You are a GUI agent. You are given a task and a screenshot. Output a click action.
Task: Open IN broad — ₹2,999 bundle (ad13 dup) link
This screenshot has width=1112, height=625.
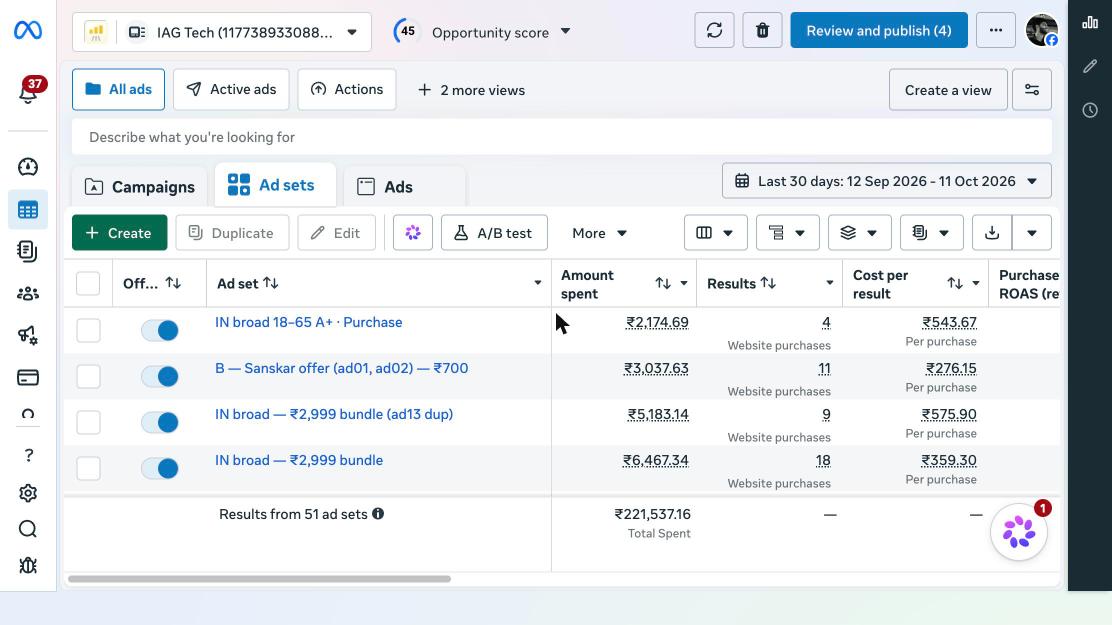(x=334, y=414)
